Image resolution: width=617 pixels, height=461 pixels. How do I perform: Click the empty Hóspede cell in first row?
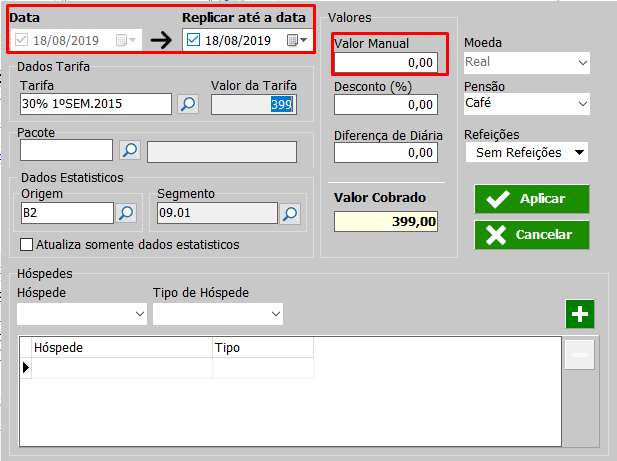(122, 368)
